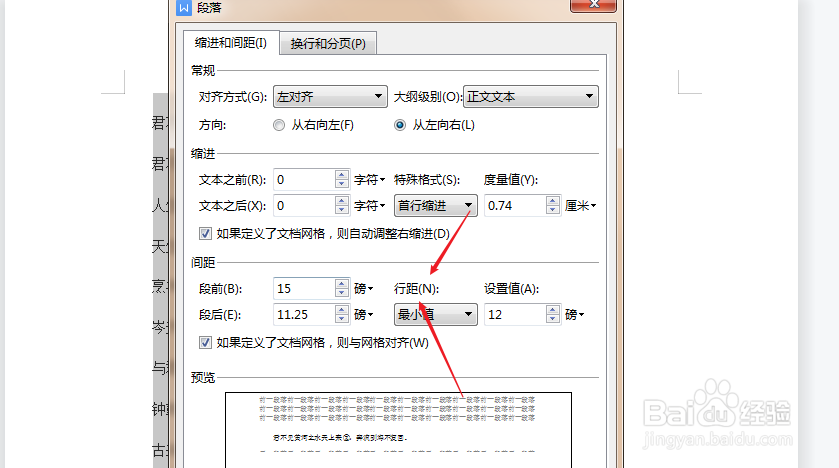Viewport: 839px width, 468px height.
Task: Decrease 段后 spacing with down arrow
Action: click(342, 319)
